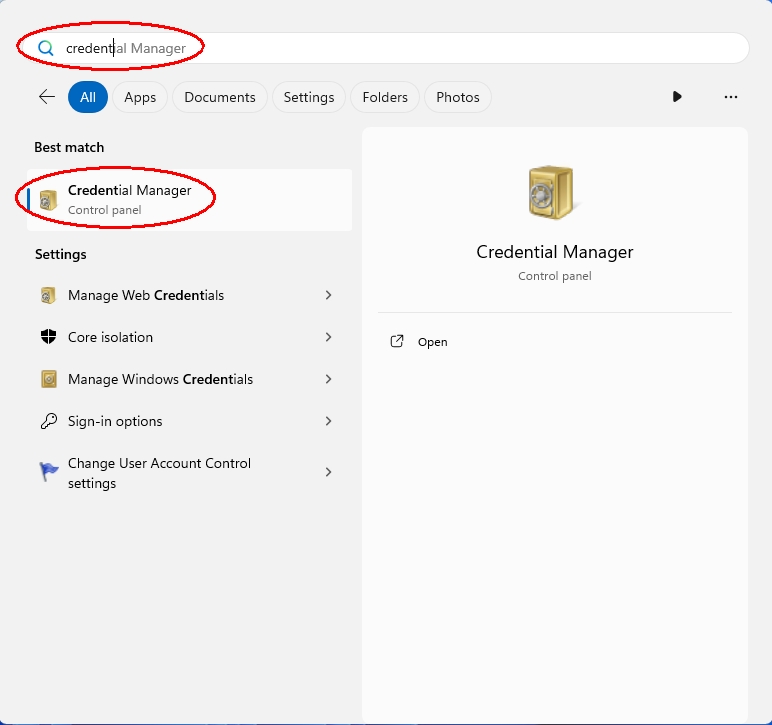Click the large Credential Manager safe icon
The width and height of the screenshot is (772, 725).
coord(554,193)
